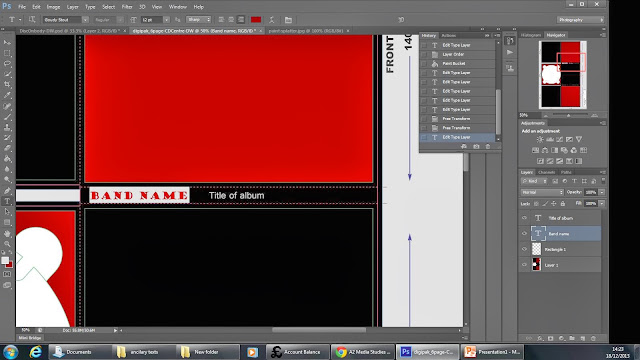Select the Horizontal Type tool in toolbox
This screenshot has width=640, height=360.
tap(7, 201)
